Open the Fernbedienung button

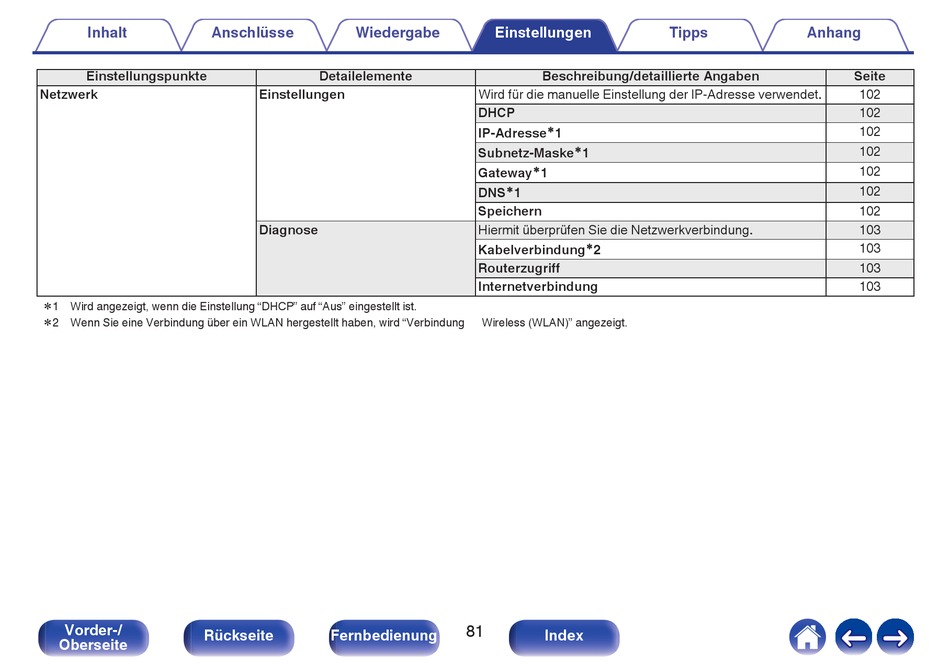point(384,637)
